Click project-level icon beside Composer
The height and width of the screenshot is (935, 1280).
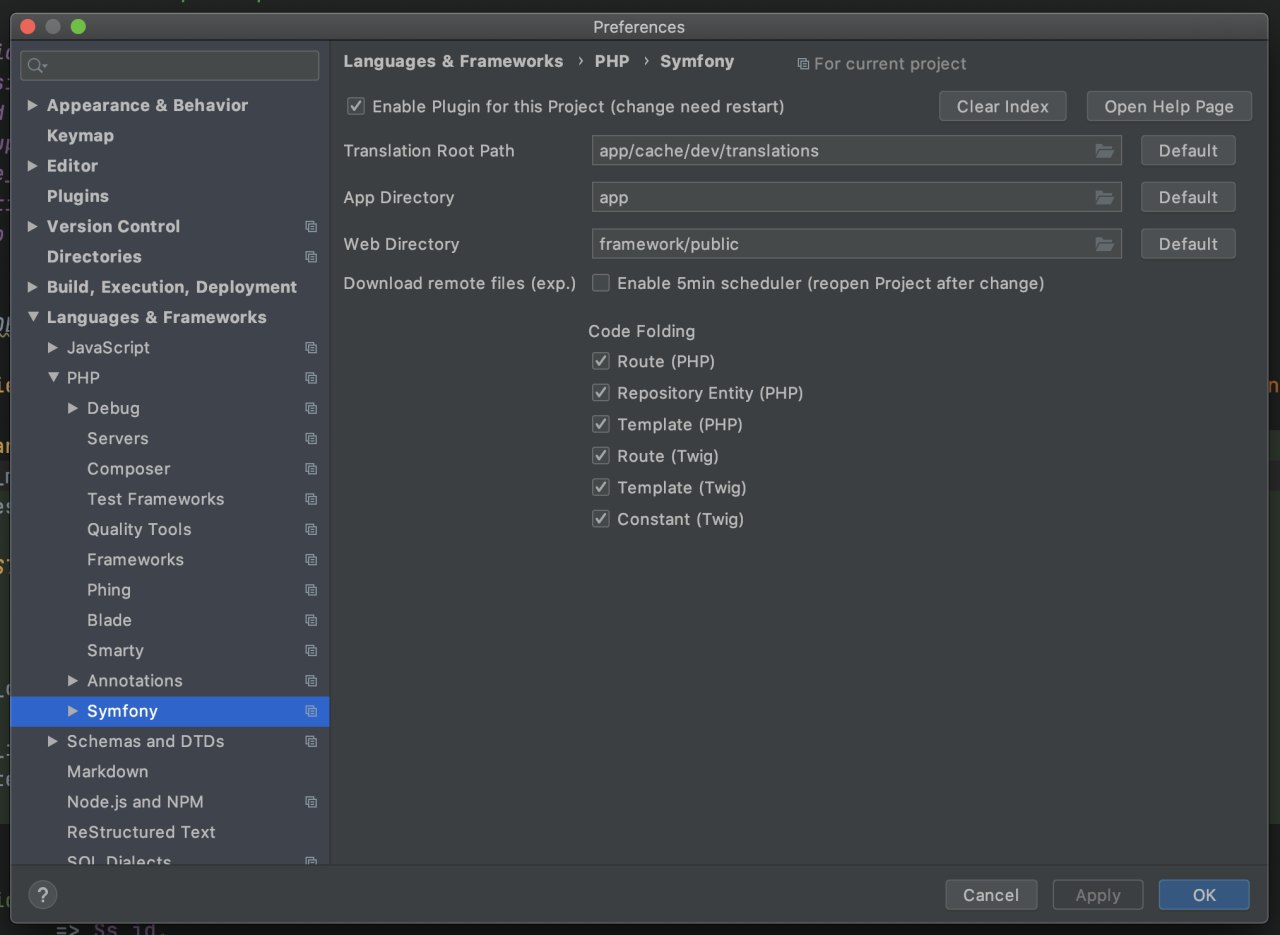click(311, 469)
